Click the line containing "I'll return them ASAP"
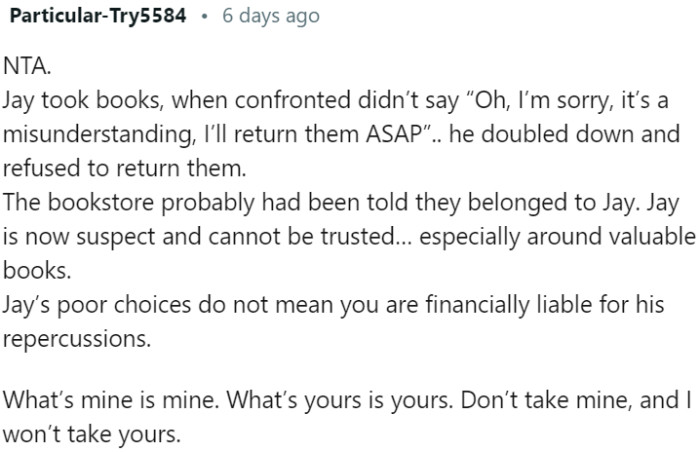The width and height of the screenshot is (700, 452). click(x=380, y=137)
